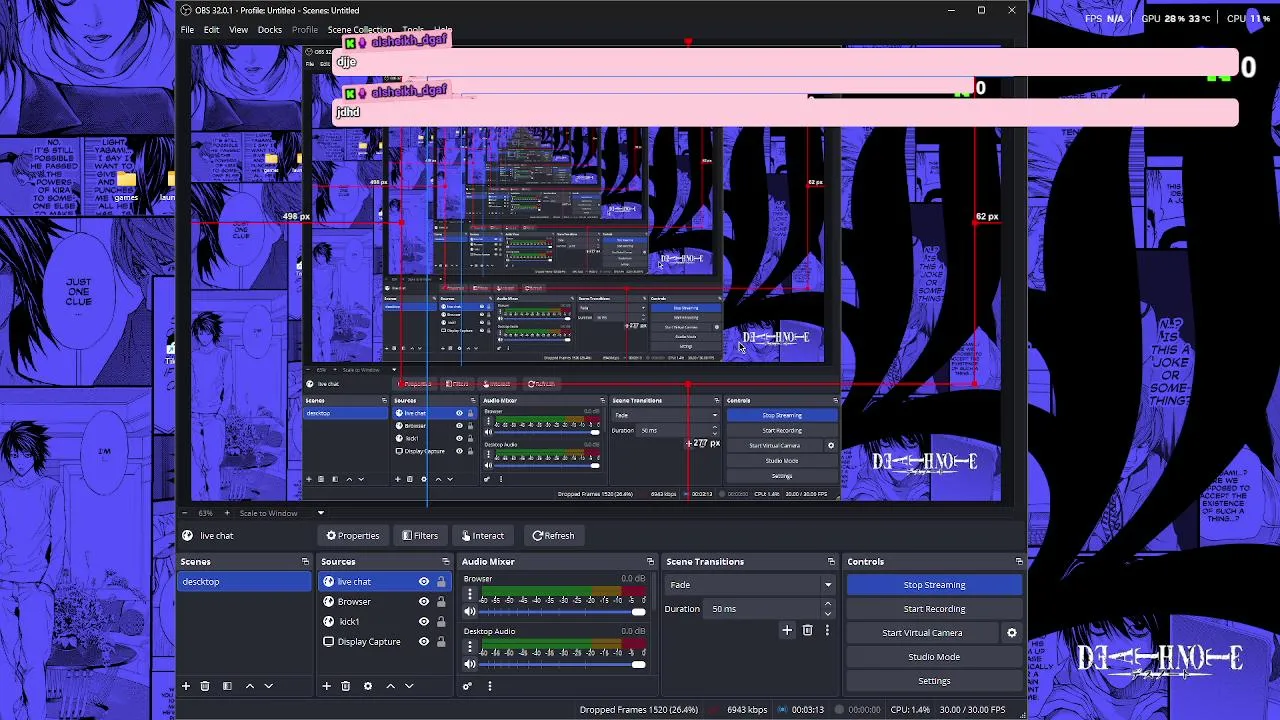1280x720 pixels.
Task: Lock the live chat source
Action: tap(441, 582)
